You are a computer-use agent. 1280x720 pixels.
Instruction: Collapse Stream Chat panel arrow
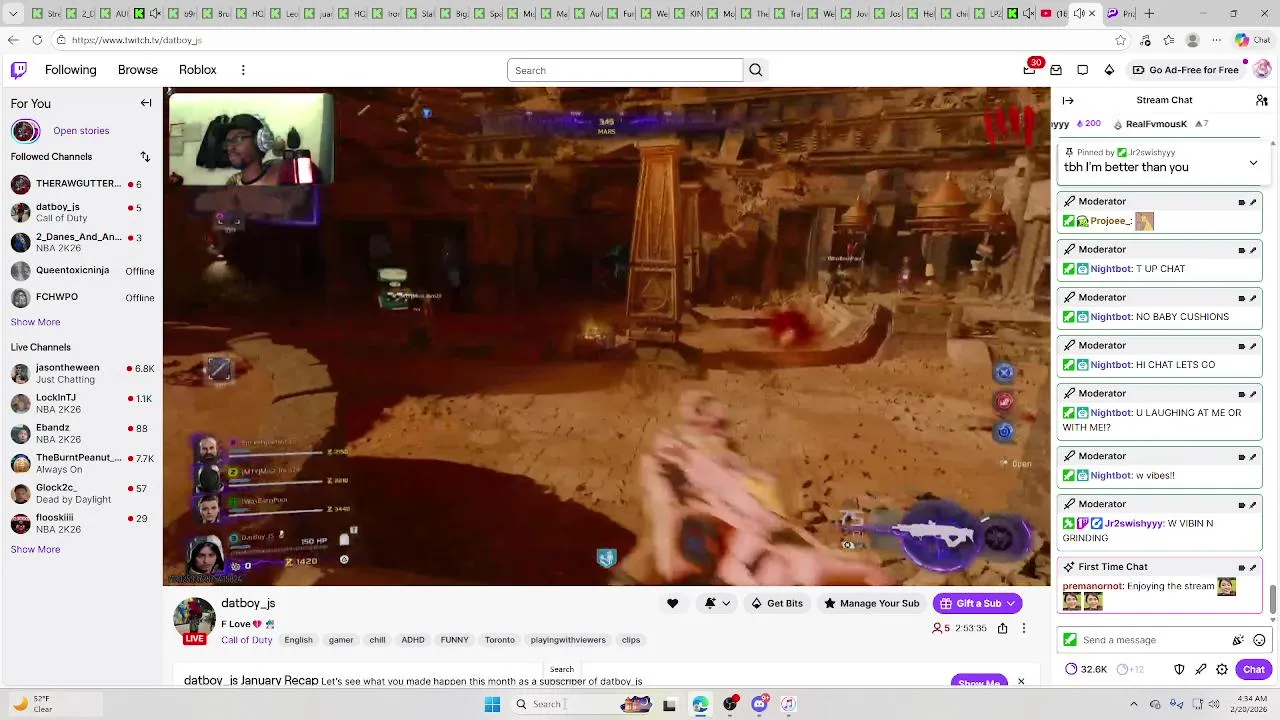click(1068, 100)
